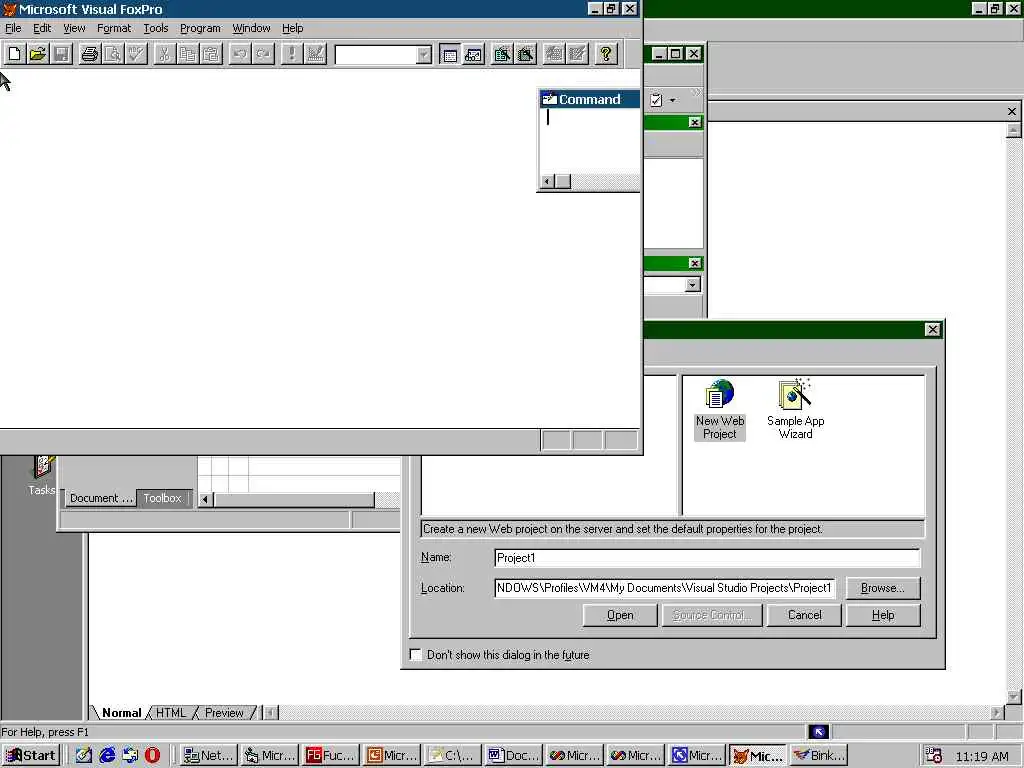1024x768 pixels.
Task: Click the Run exclamation mark icon
Action: pyautogui.click(x=291, y=54)
